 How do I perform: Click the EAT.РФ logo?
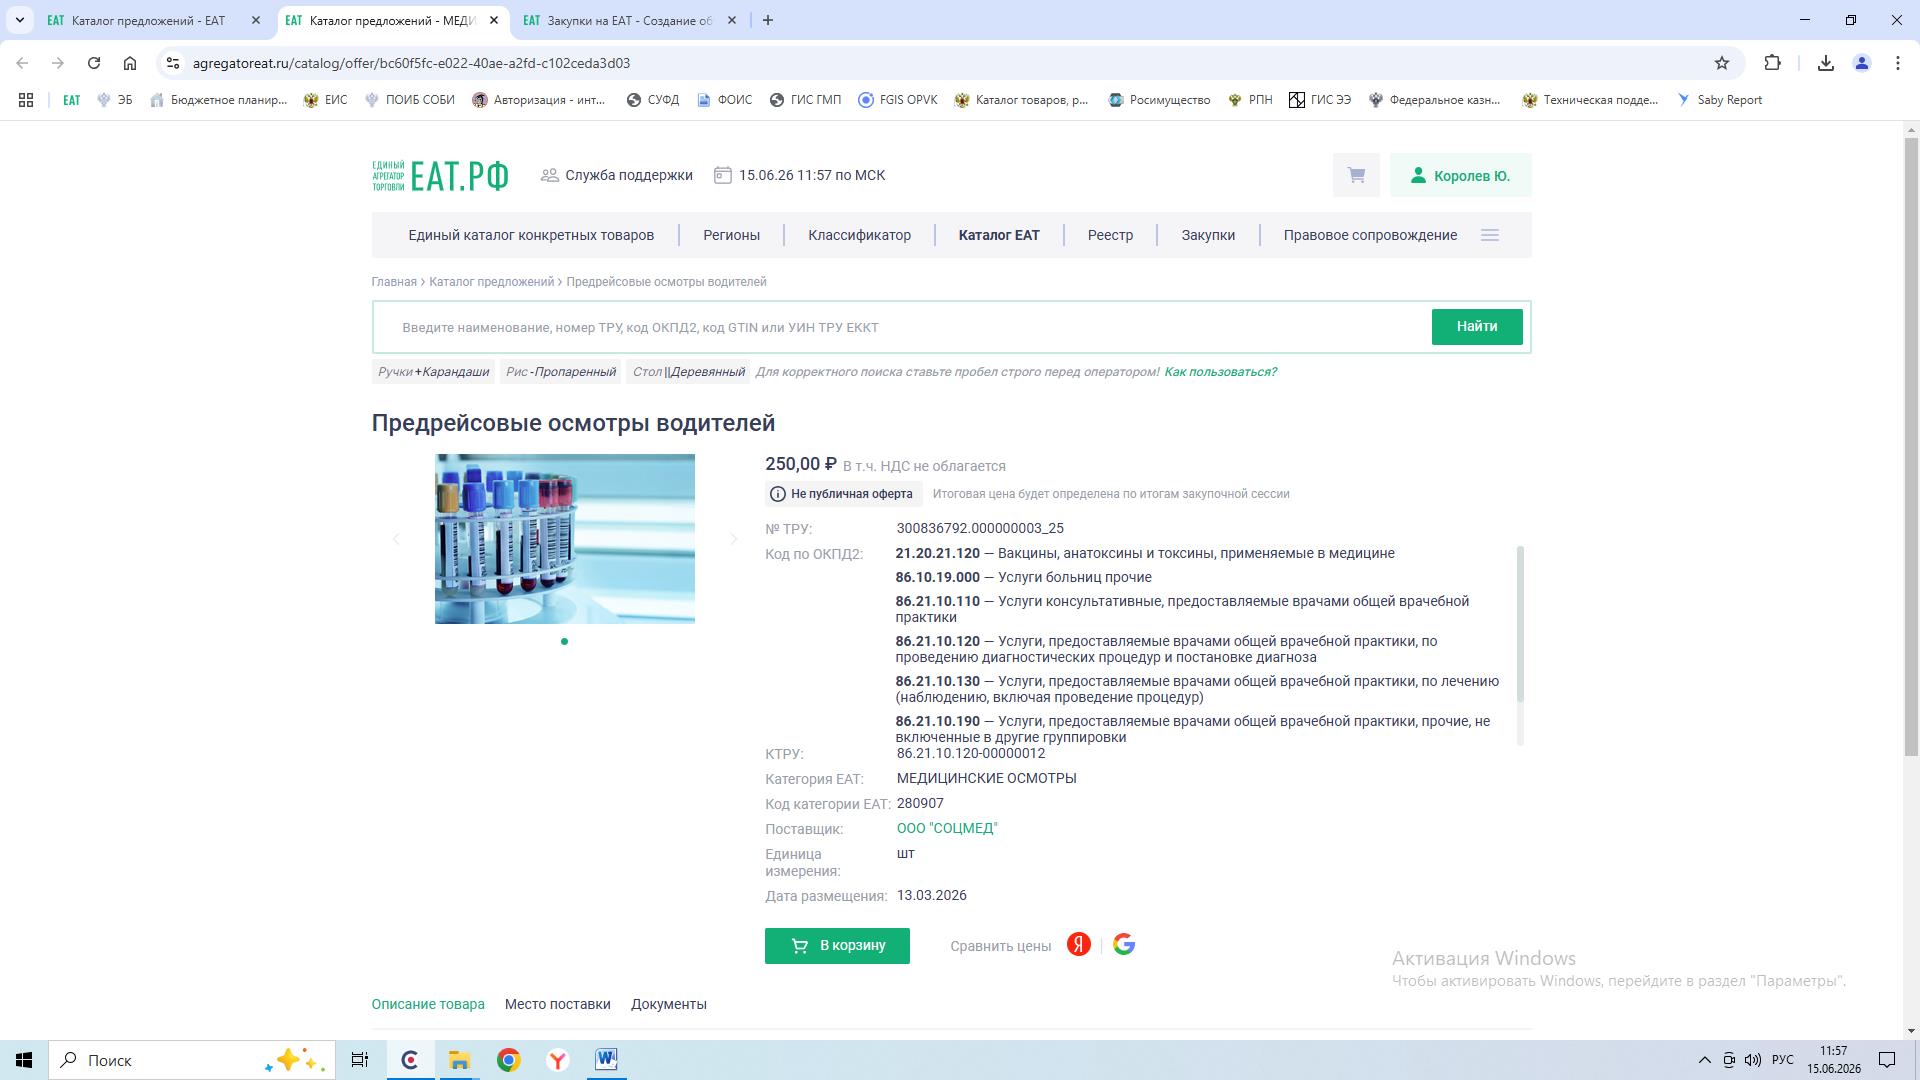click(x=441, y=175)
